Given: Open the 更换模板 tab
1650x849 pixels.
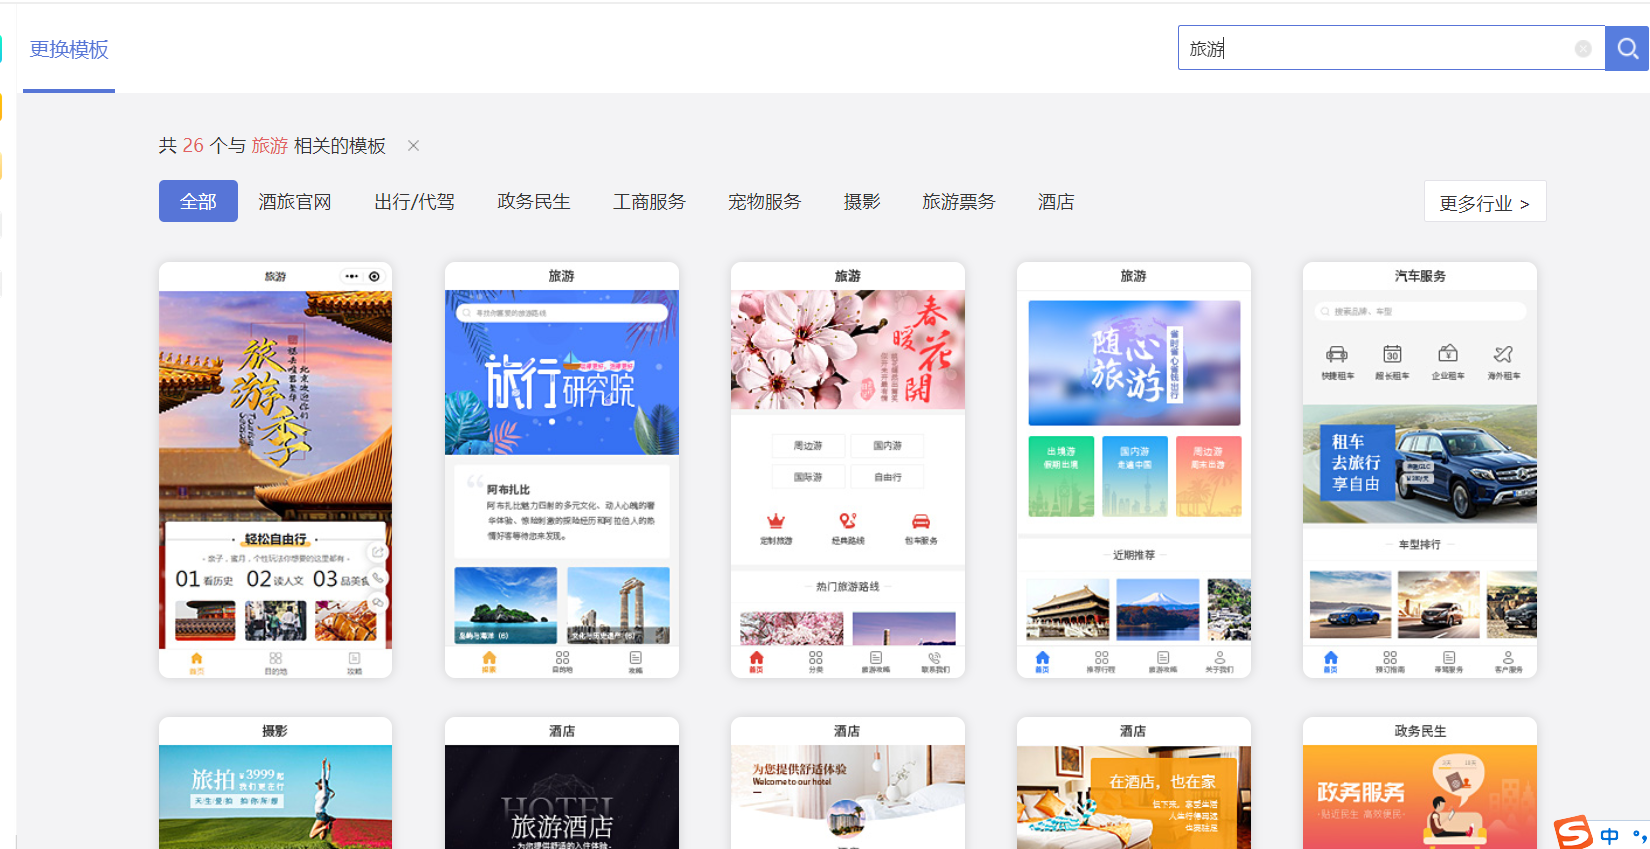Looking at the screenshot, I should (69, 50).
